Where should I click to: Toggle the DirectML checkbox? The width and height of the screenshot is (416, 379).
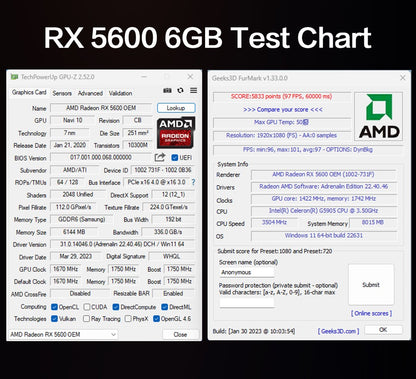click(x=164, y=307)
